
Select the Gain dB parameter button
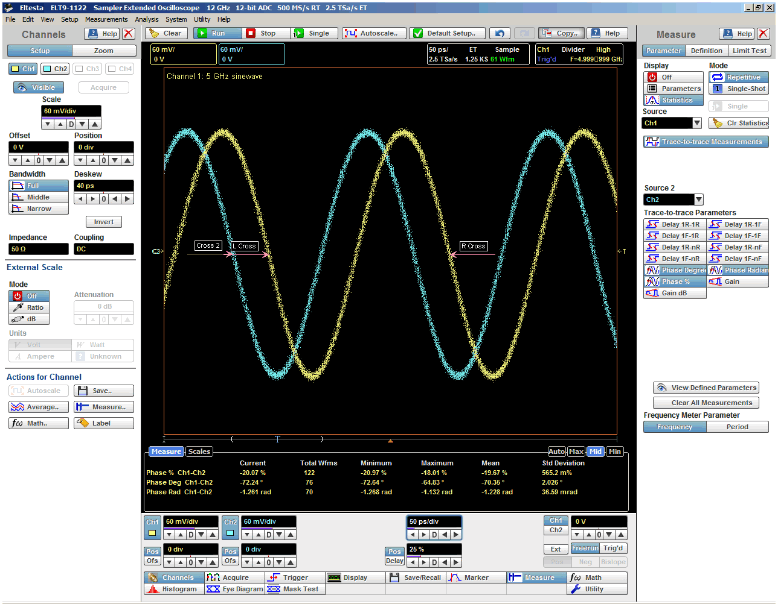674,292
